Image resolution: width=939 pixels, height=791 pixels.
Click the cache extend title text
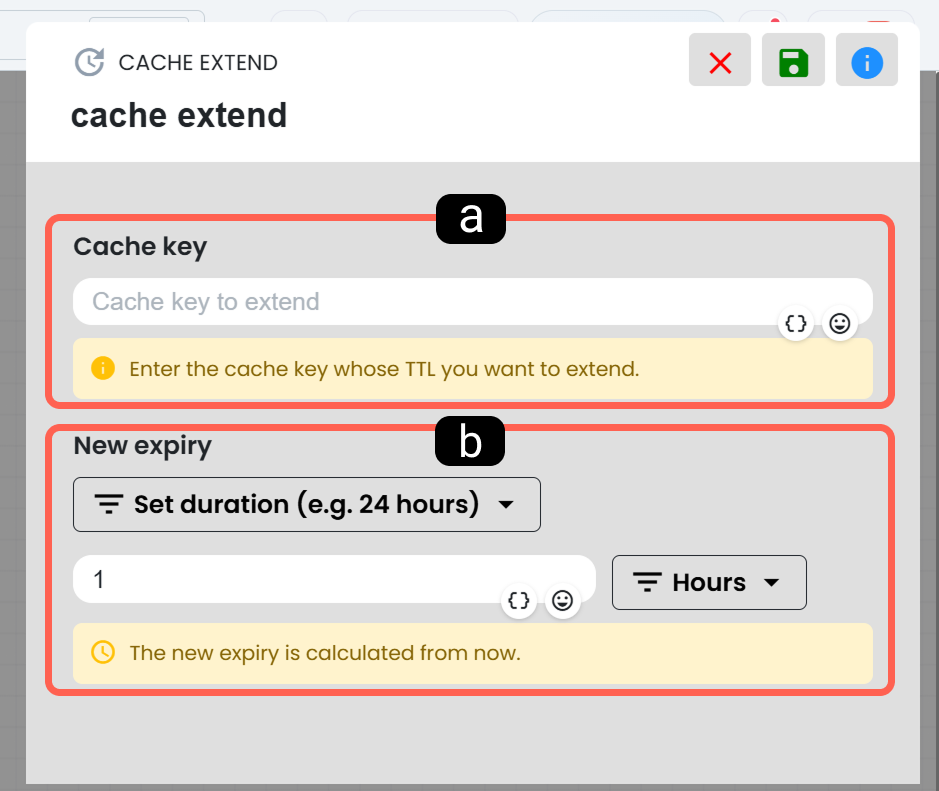click(179, 116)
